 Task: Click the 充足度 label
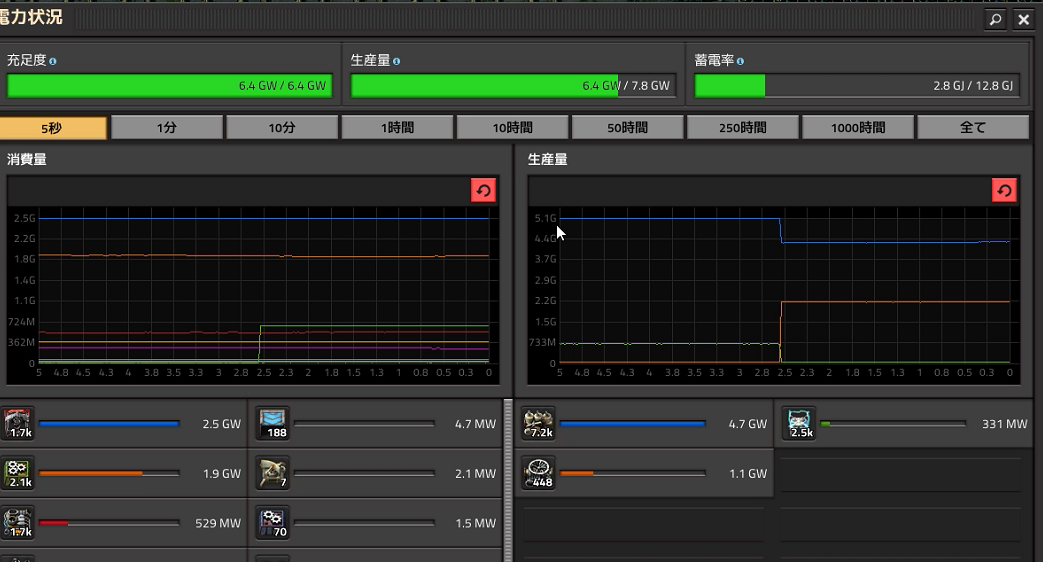click(x=27, y=61)
